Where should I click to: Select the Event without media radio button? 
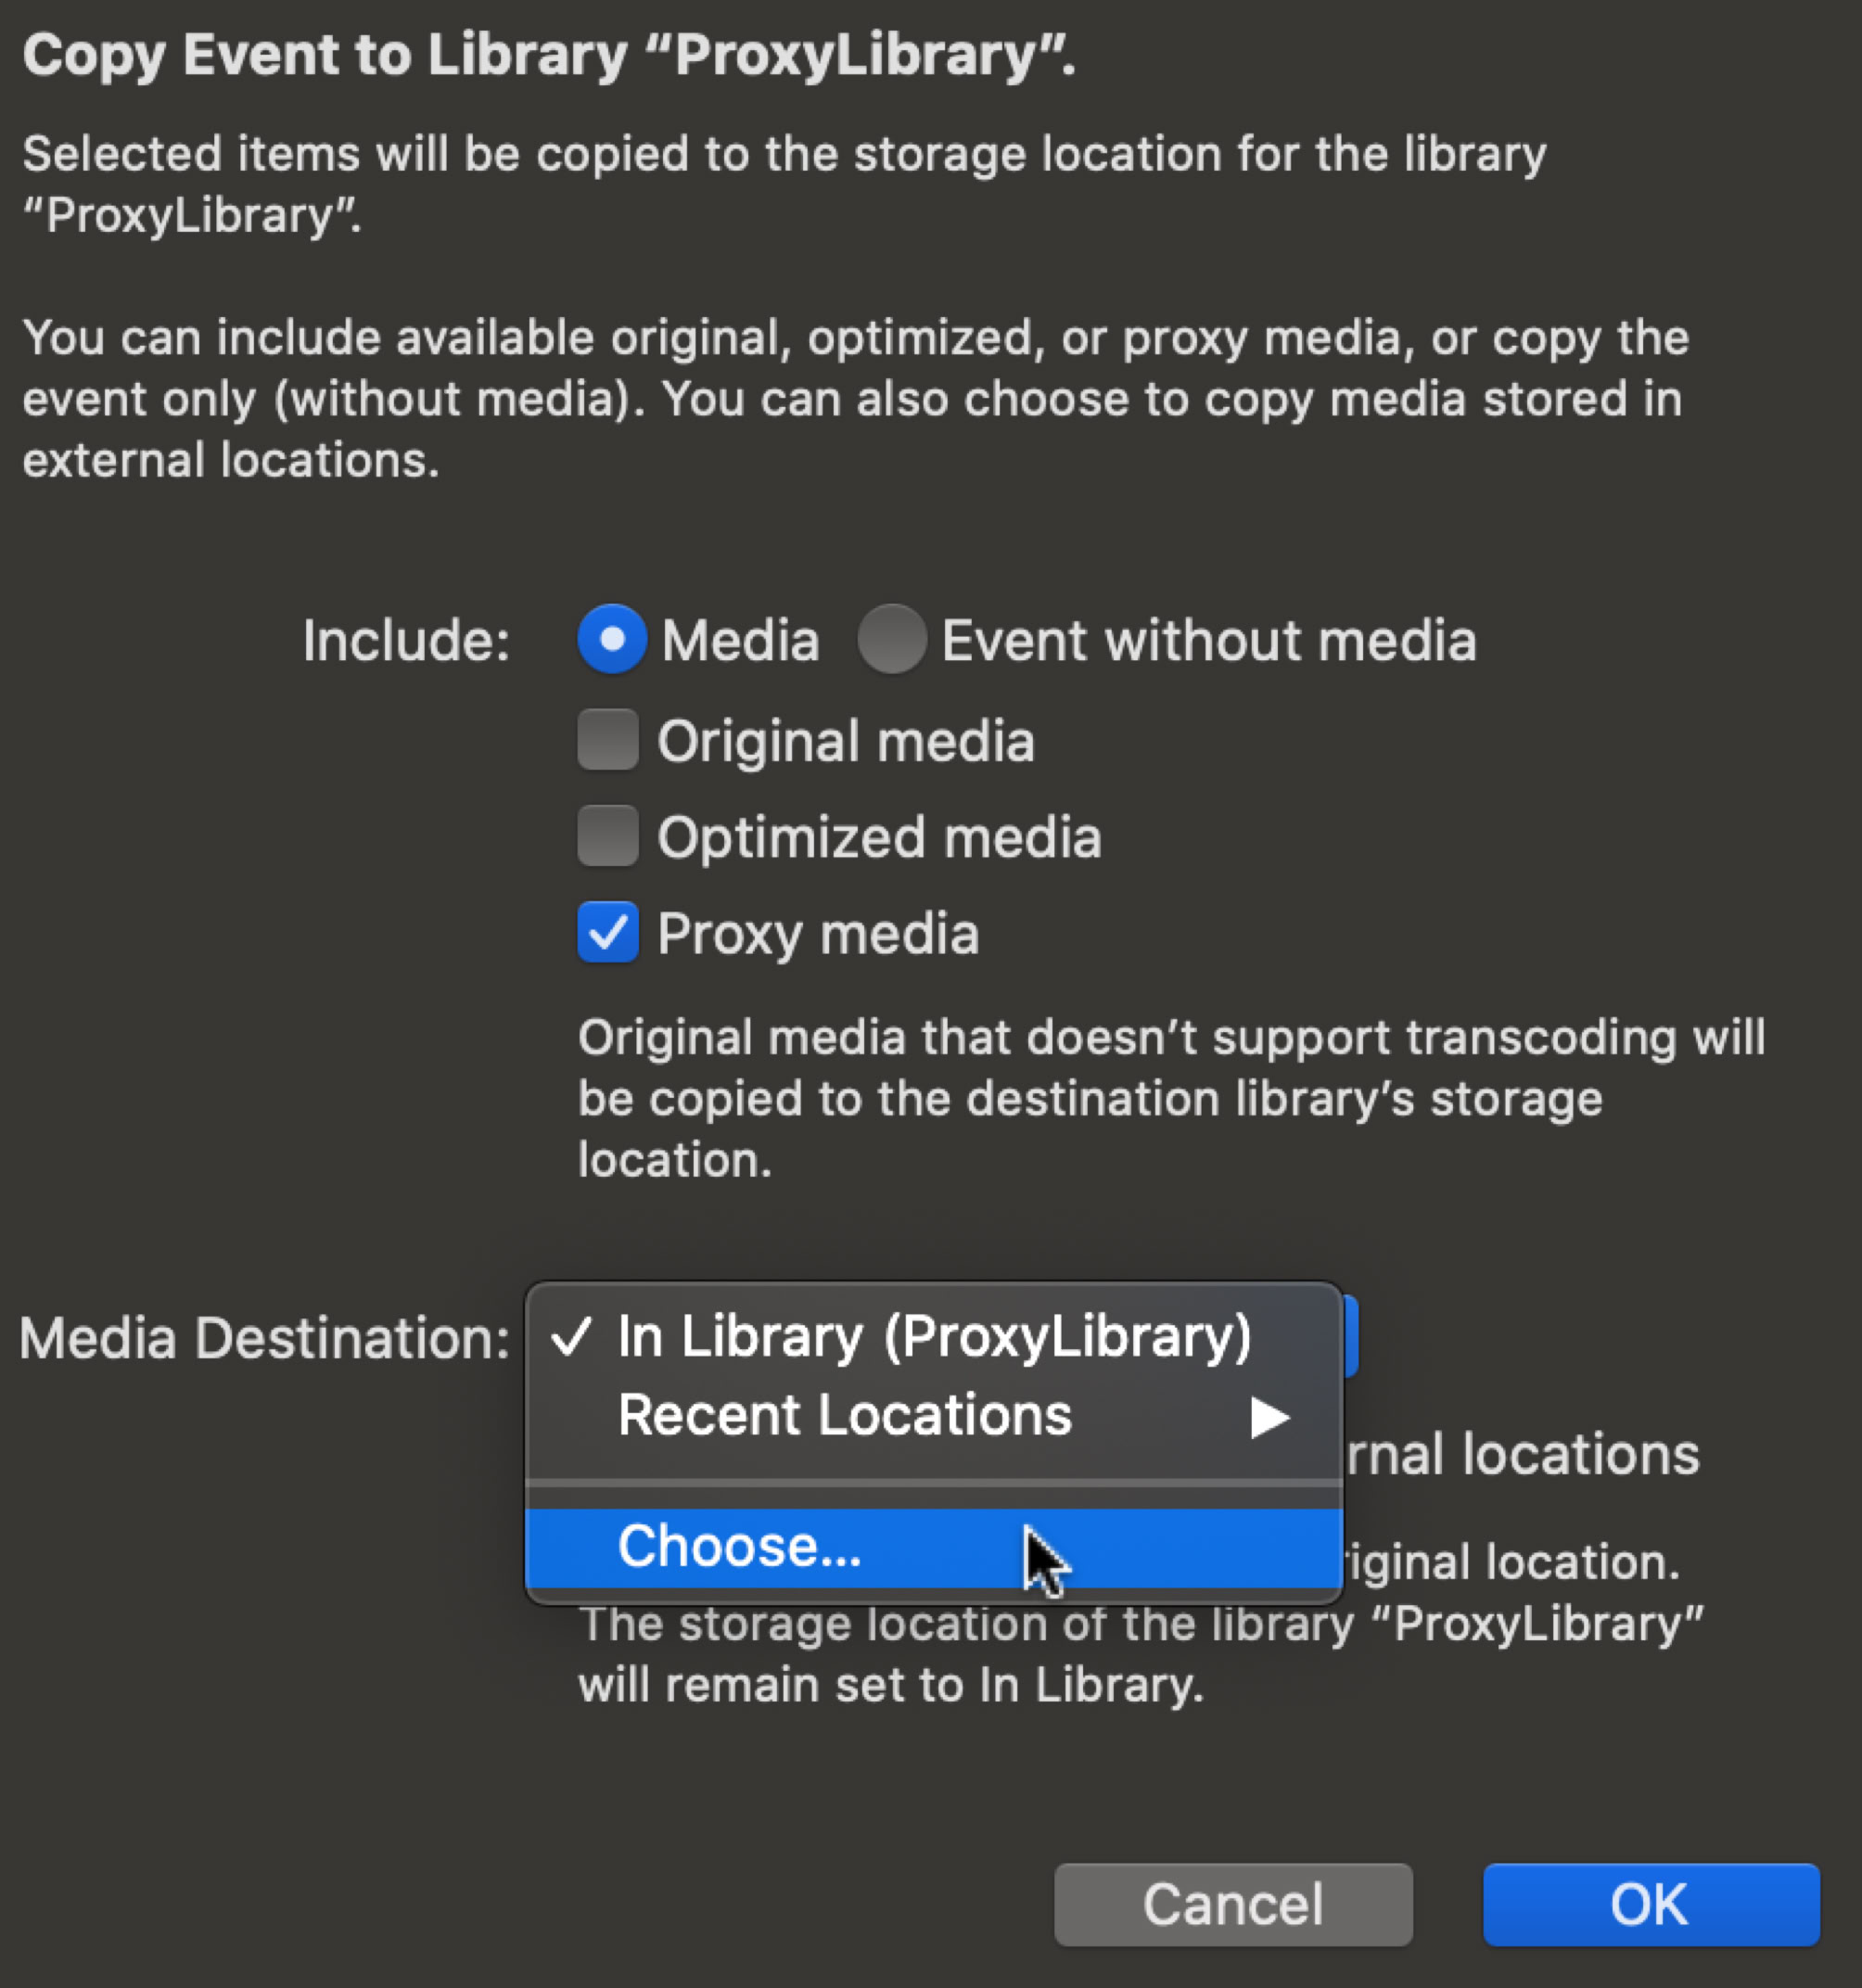891,639
